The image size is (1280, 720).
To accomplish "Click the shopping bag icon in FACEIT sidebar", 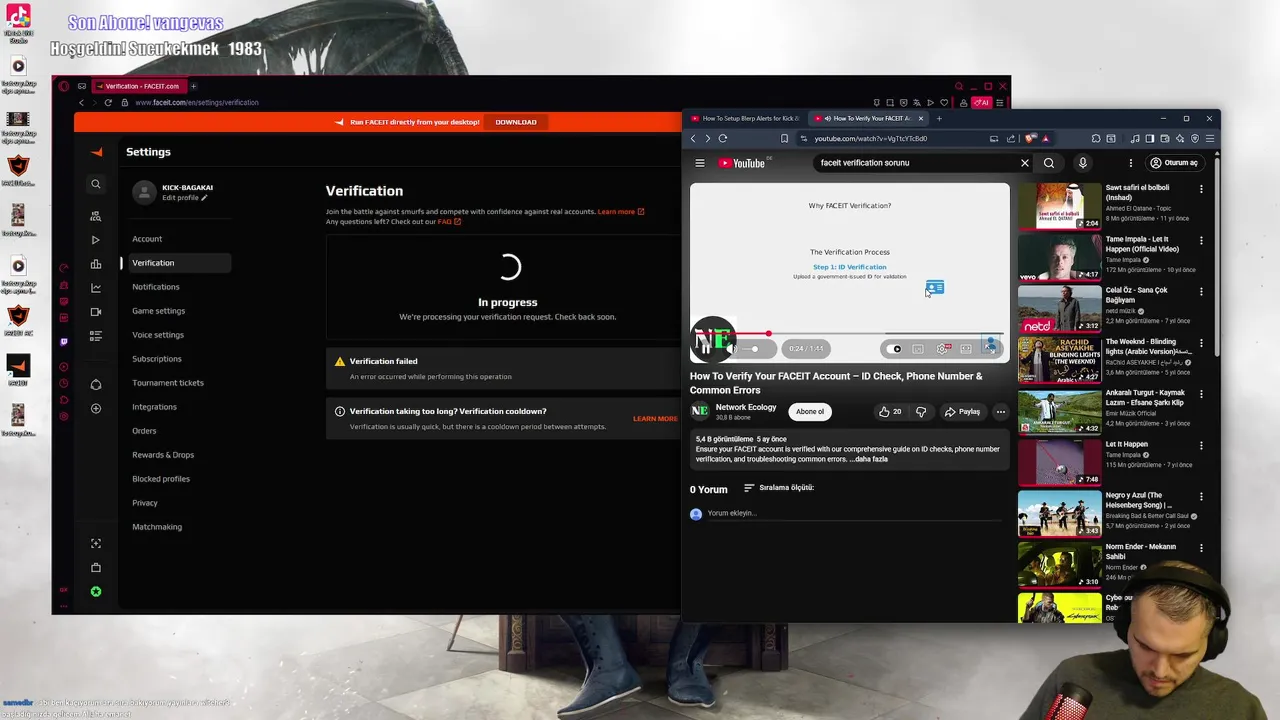I will click(96, 567).
